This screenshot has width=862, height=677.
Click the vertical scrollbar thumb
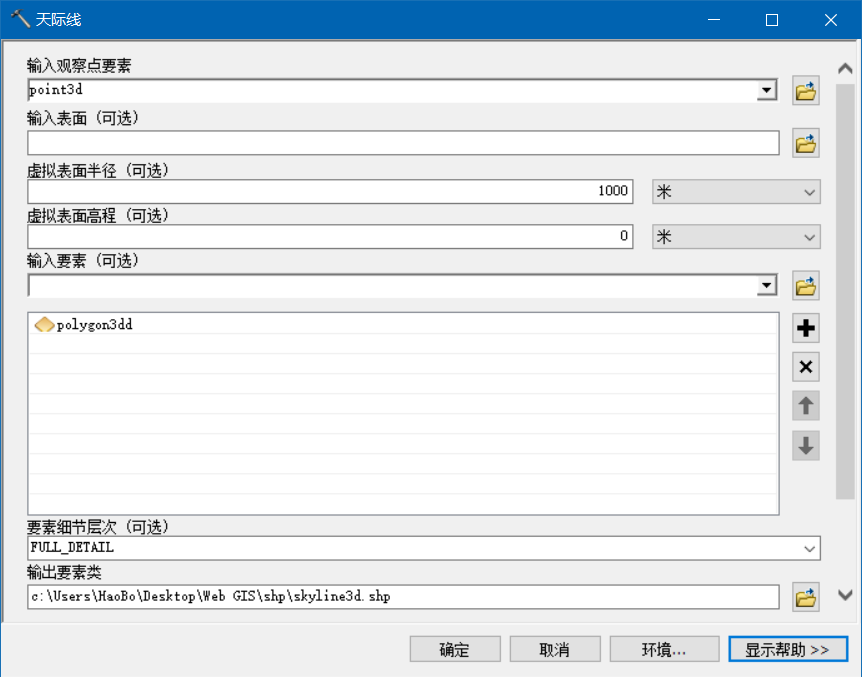point(845,291)
